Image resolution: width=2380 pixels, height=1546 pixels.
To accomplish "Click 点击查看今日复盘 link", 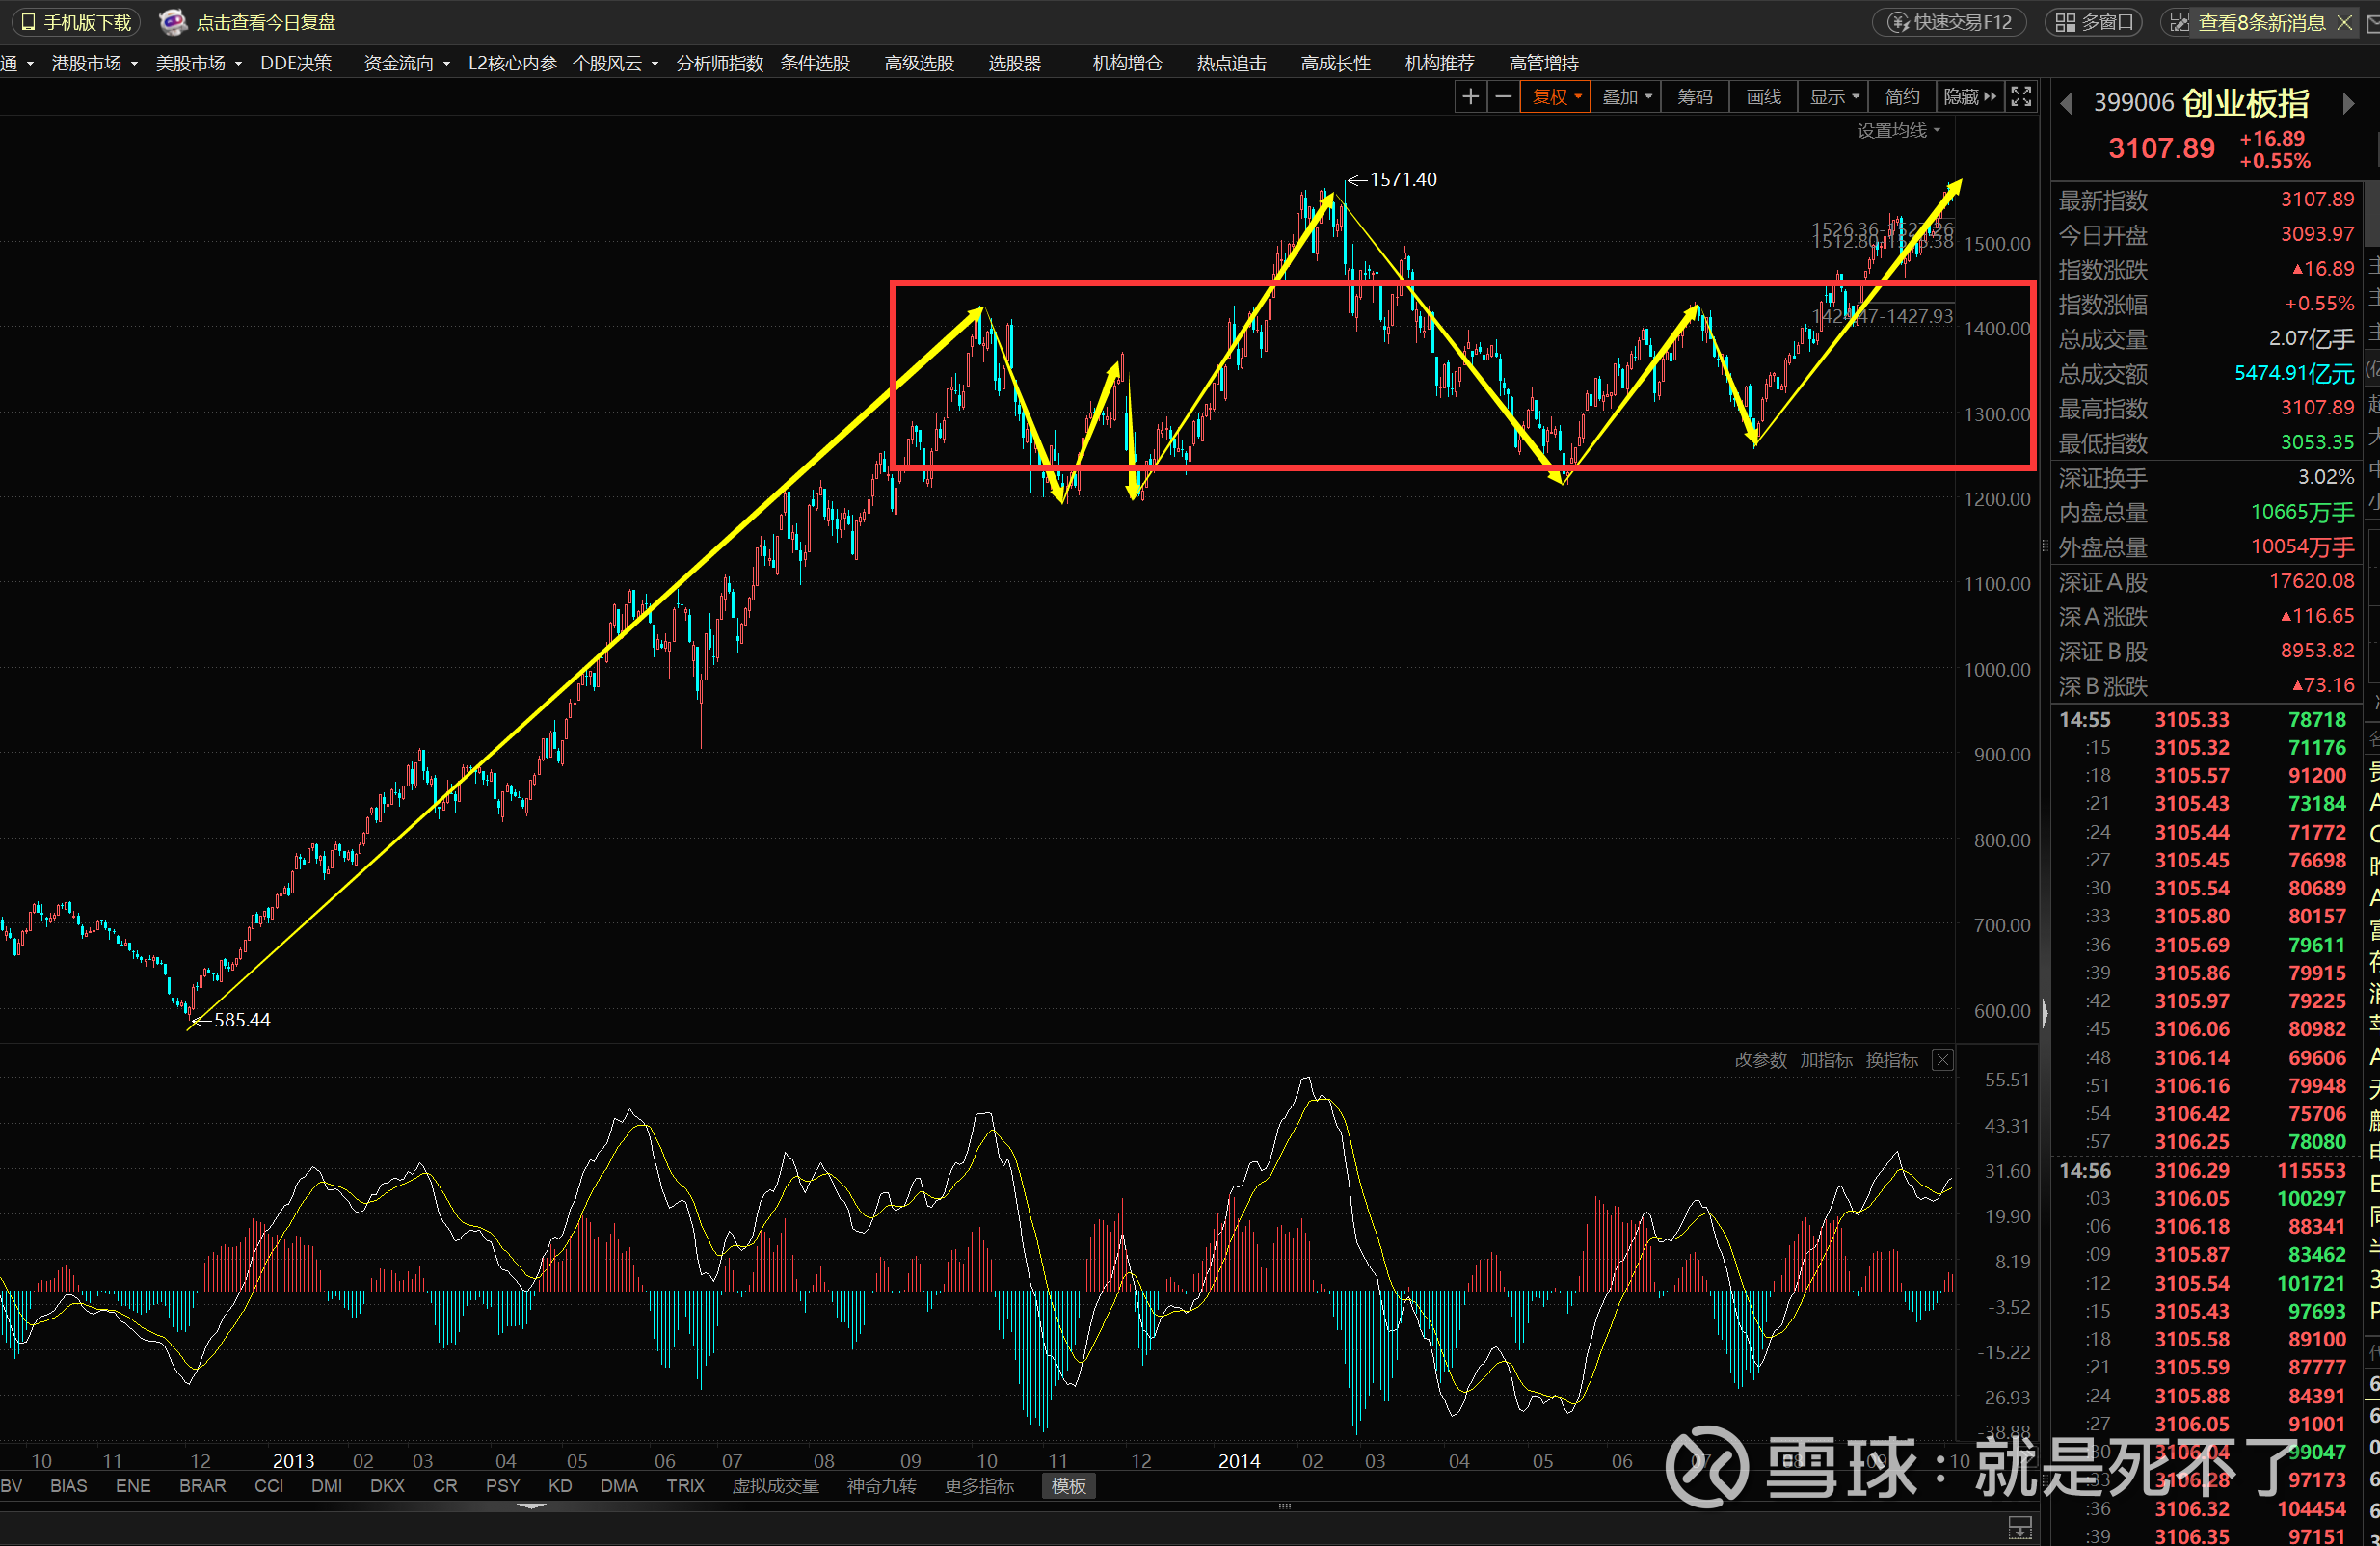I will click(x=266, y=22).
